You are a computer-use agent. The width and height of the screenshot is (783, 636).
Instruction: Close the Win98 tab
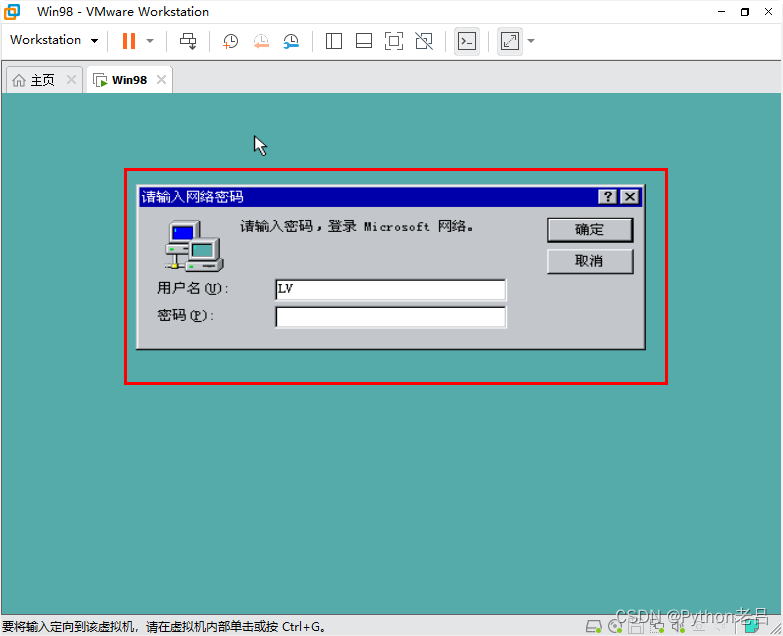coord(161,79)
